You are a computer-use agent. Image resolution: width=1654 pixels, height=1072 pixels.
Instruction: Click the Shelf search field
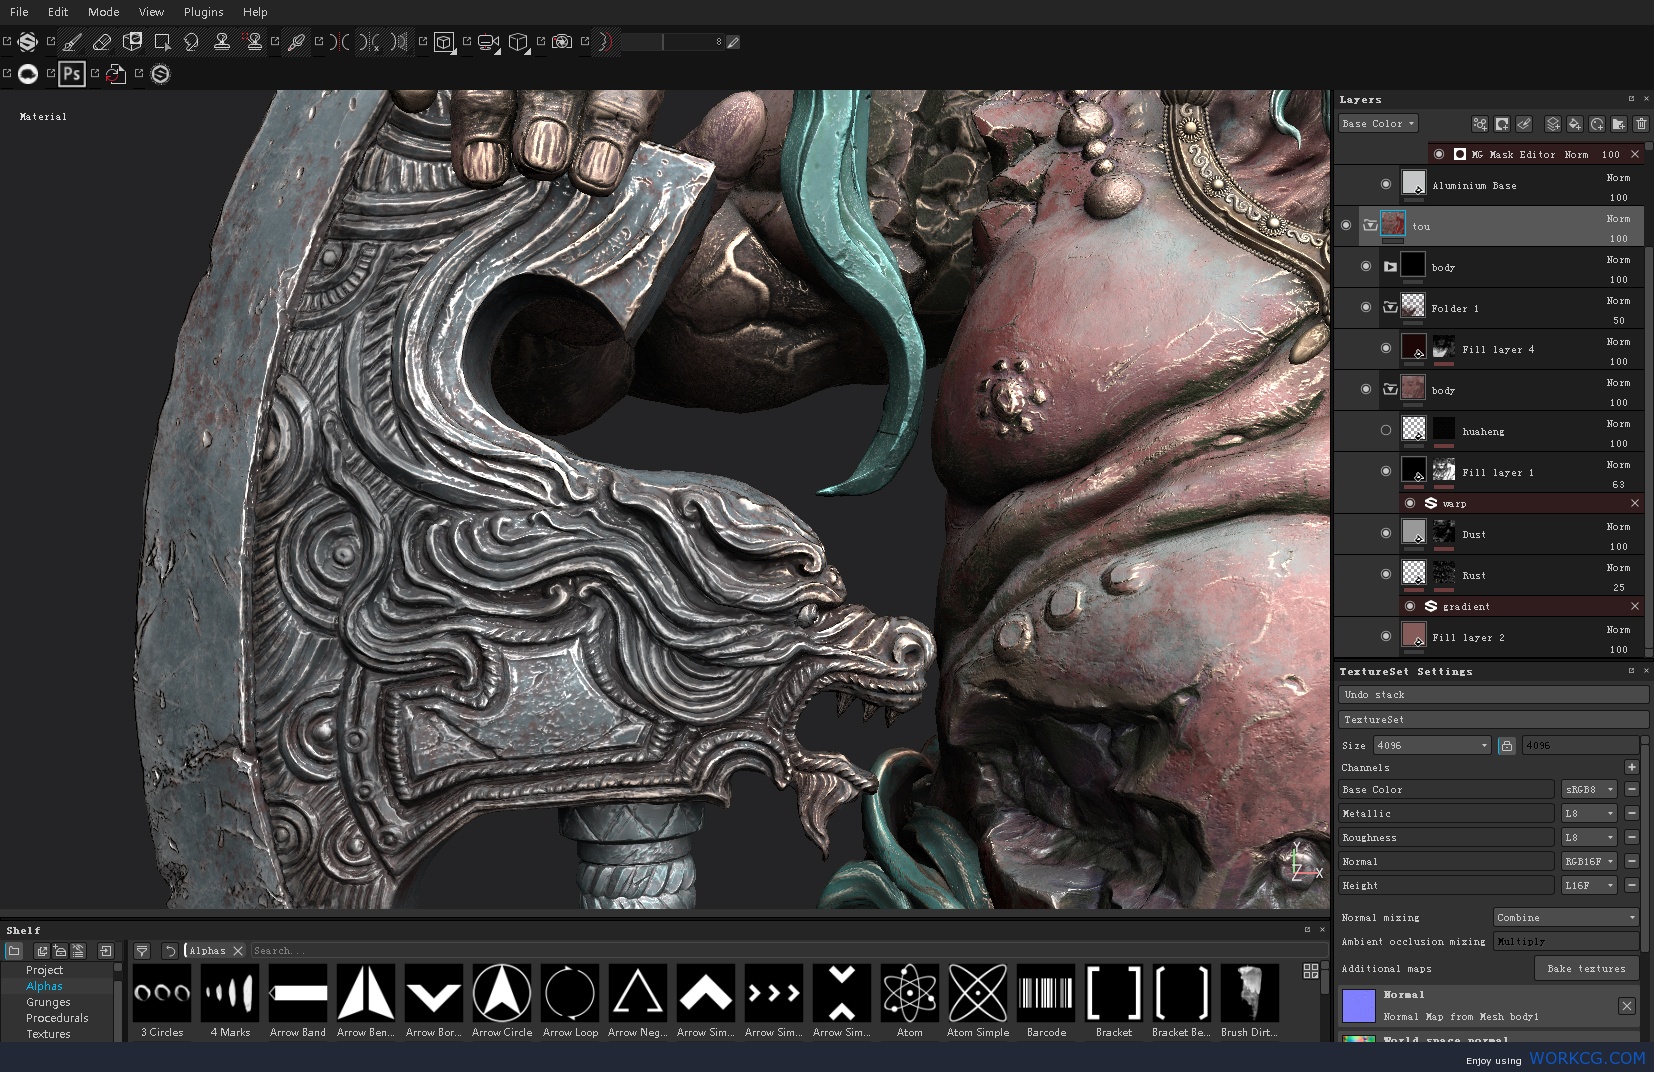pyautogui.click(x=788, y=951)
